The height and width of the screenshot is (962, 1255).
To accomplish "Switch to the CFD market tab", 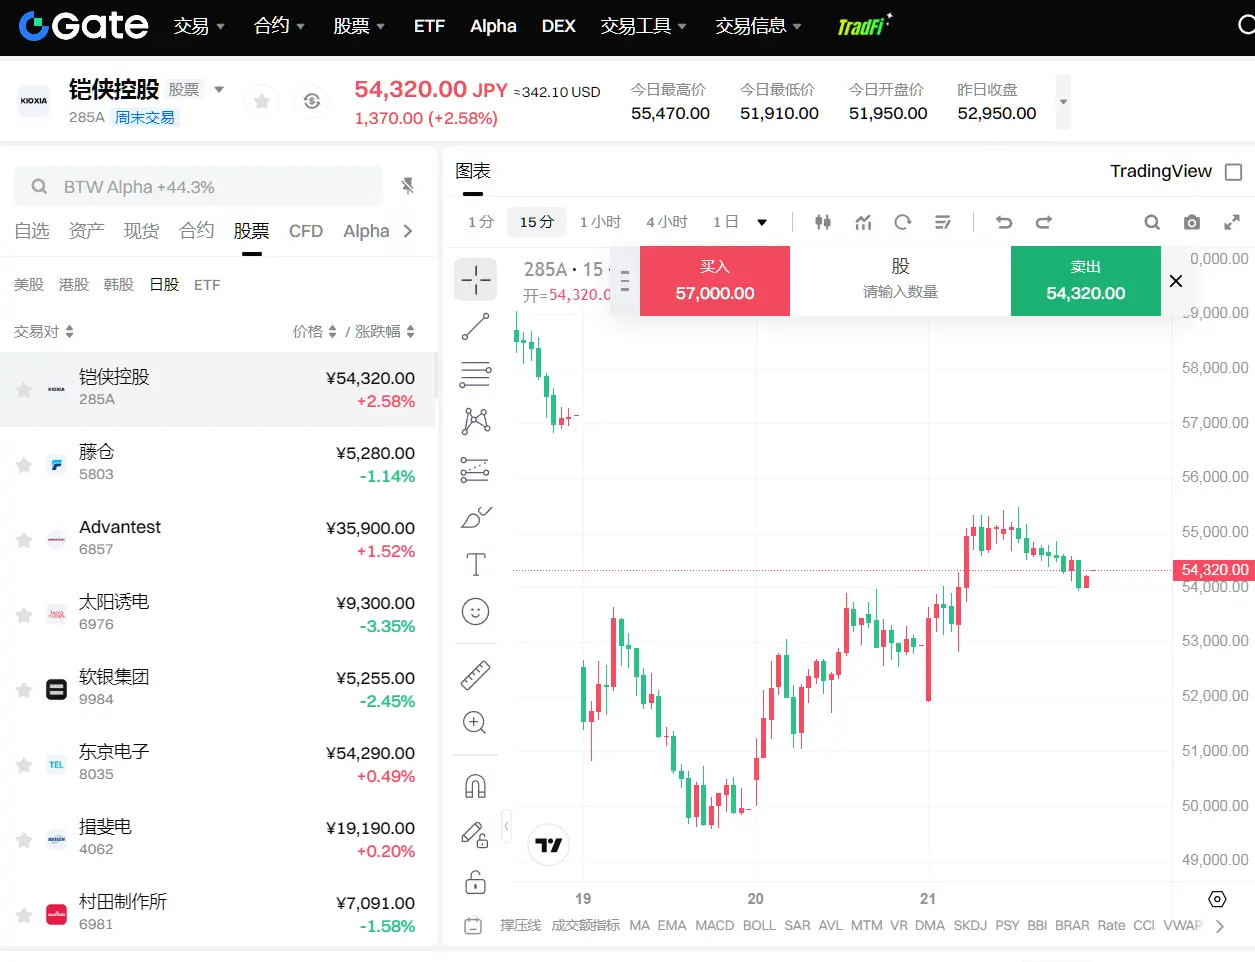I will (x=306, y=231).
